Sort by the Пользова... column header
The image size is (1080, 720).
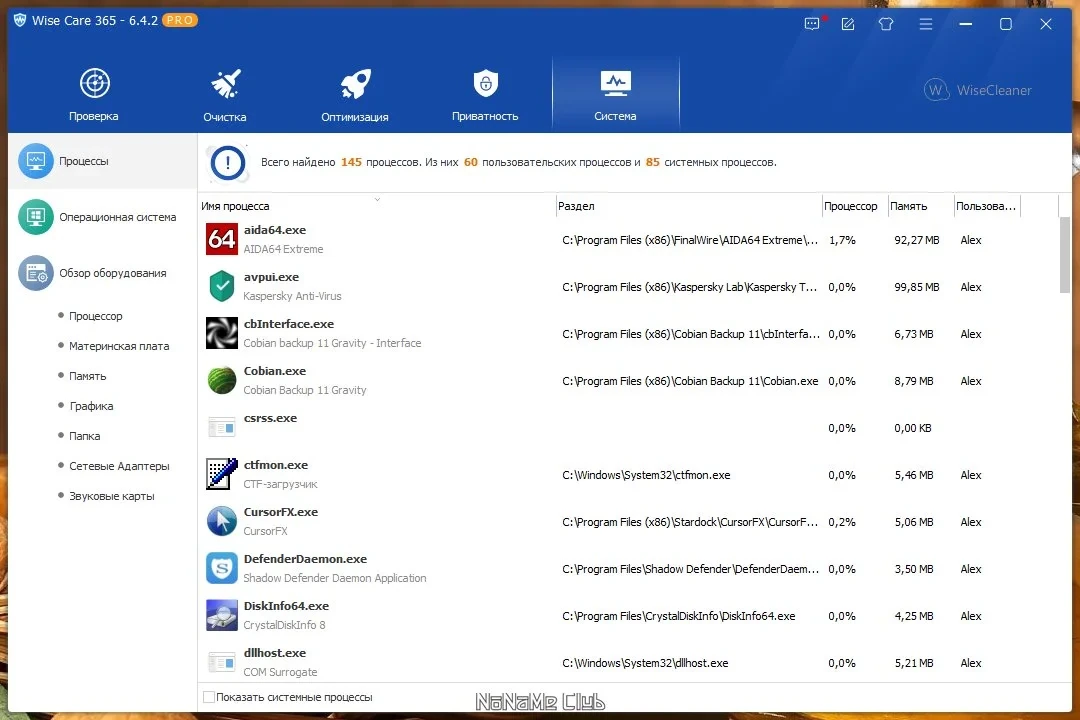tap(986, 206)
